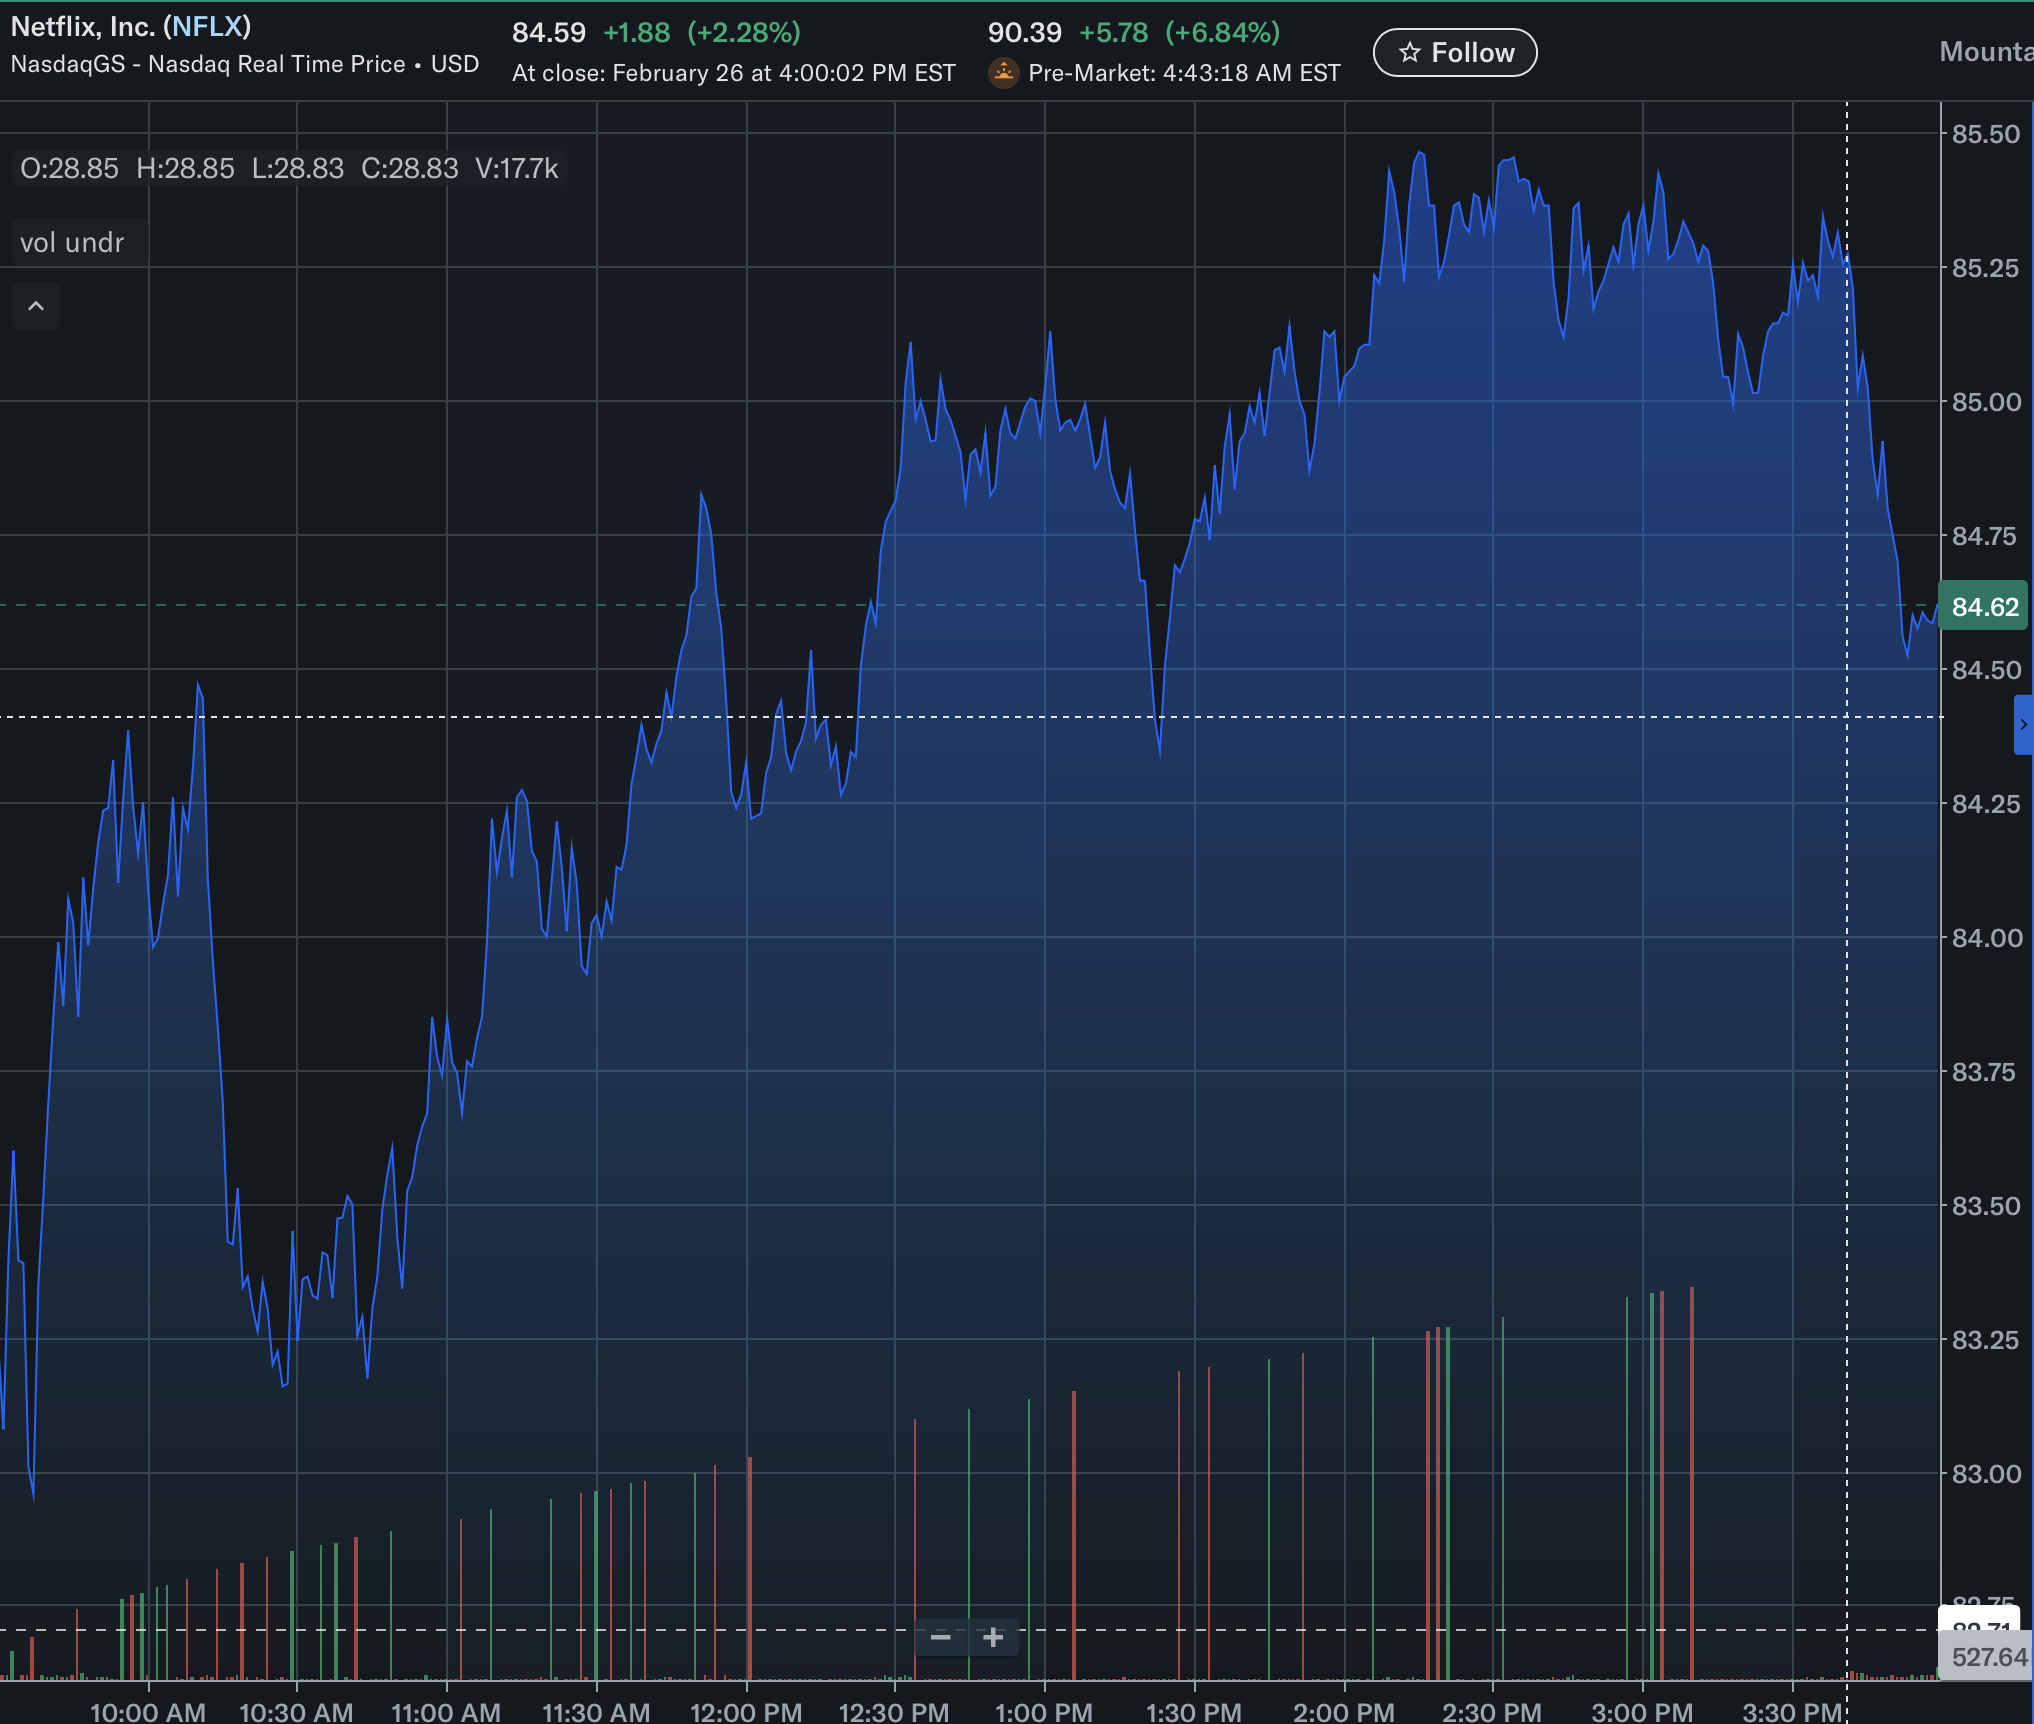The height and width of the screenshot is (1724, 2034).
Task: Zoom out using the minus button
Action: (941, 1637)
